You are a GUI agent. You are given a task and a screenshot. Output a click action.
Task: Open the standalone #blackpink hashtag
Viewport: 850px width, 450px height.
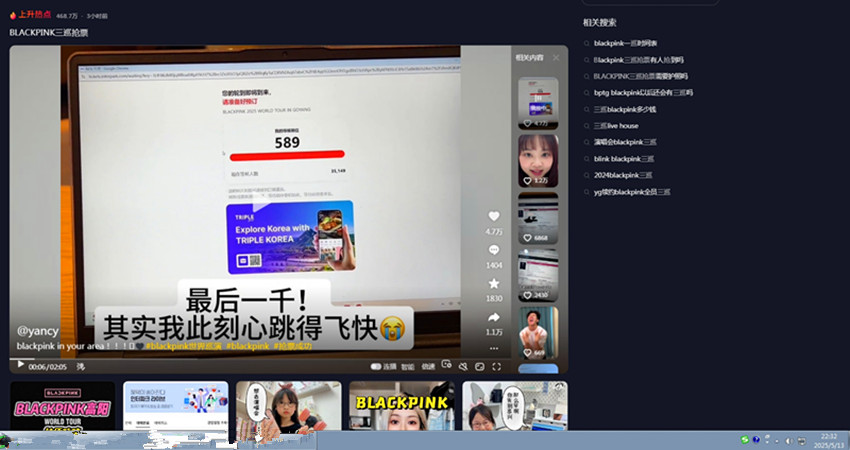(248, 346)
